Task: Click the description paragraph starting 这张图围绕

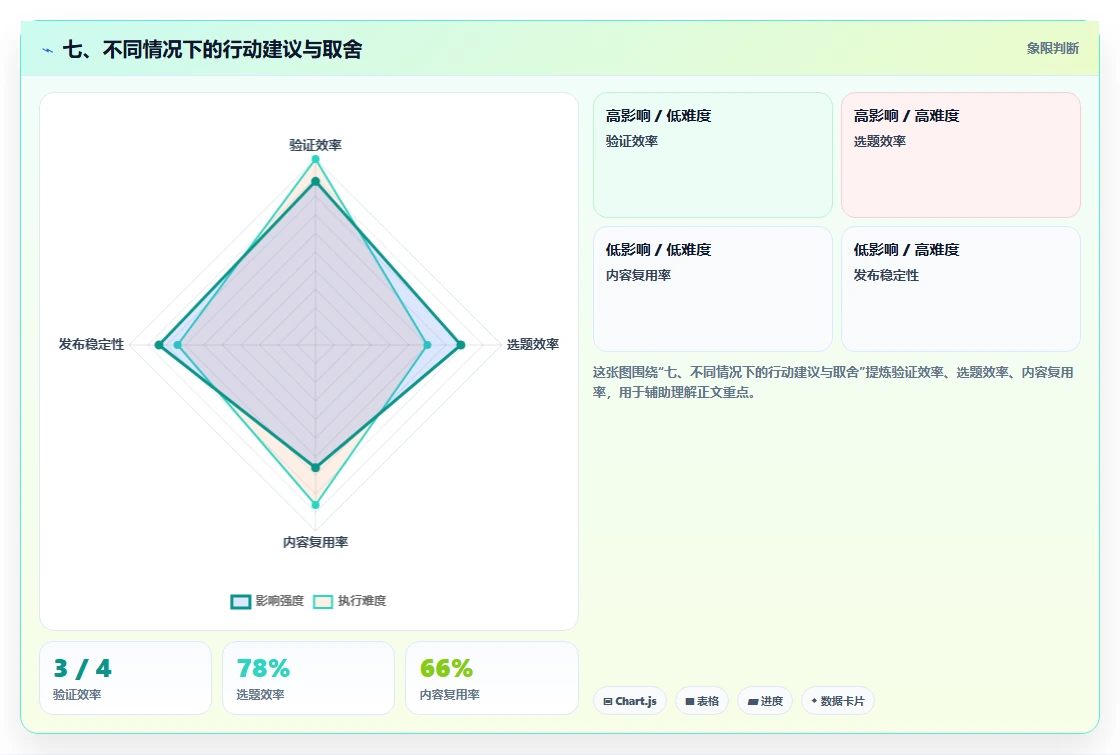Action: click(833, 382)
